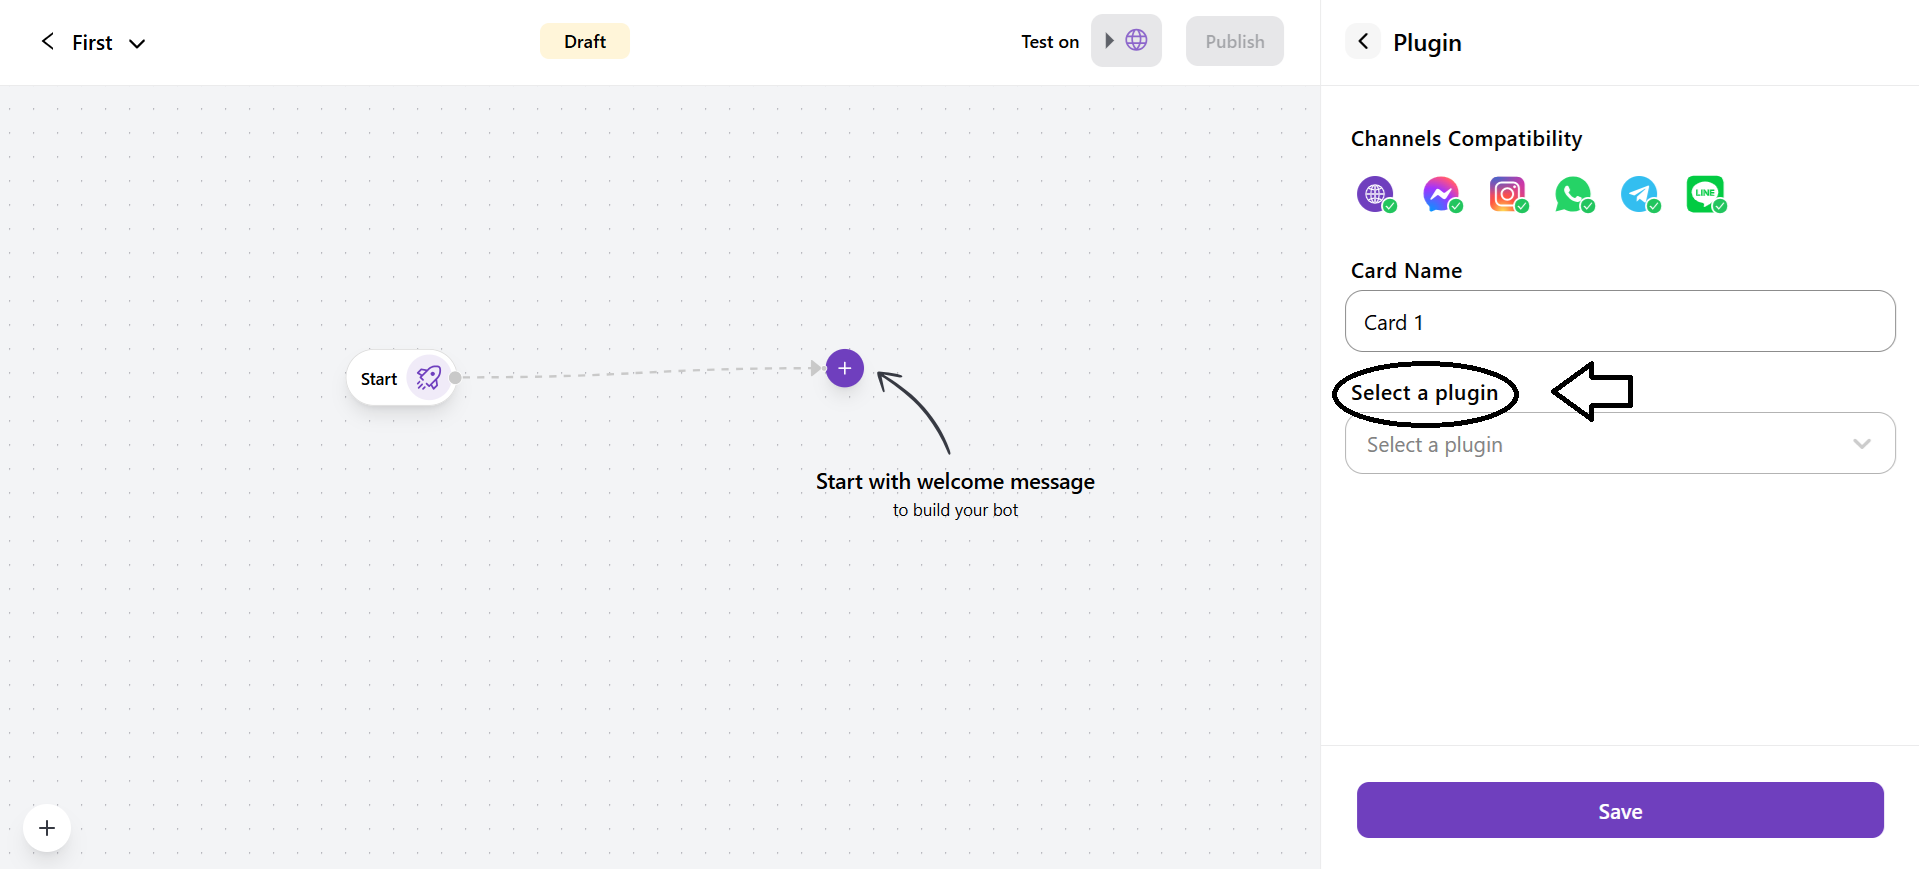Click the plus button in the bottom-left corner
The height and width of the screenshot is (869, 1919).
coord(46,828)
